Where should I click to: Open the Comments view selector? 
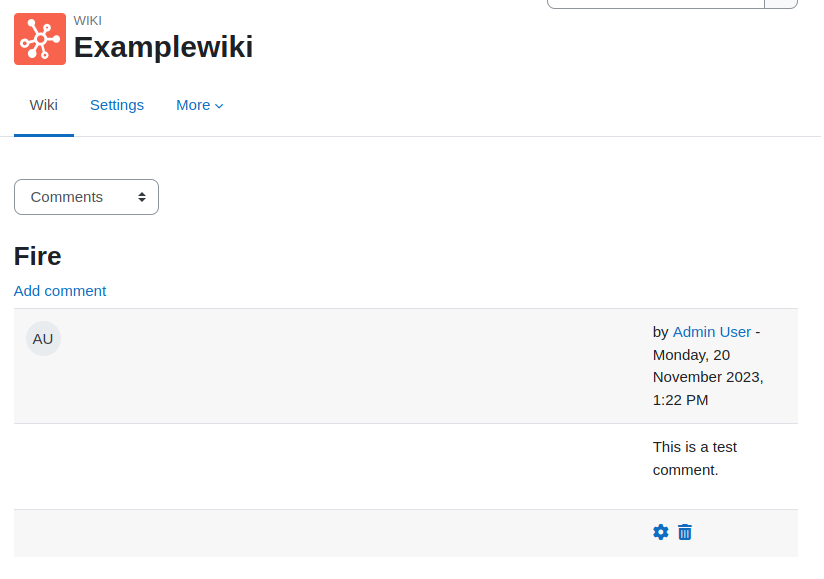pyautogui.click(x=86, y=197)
